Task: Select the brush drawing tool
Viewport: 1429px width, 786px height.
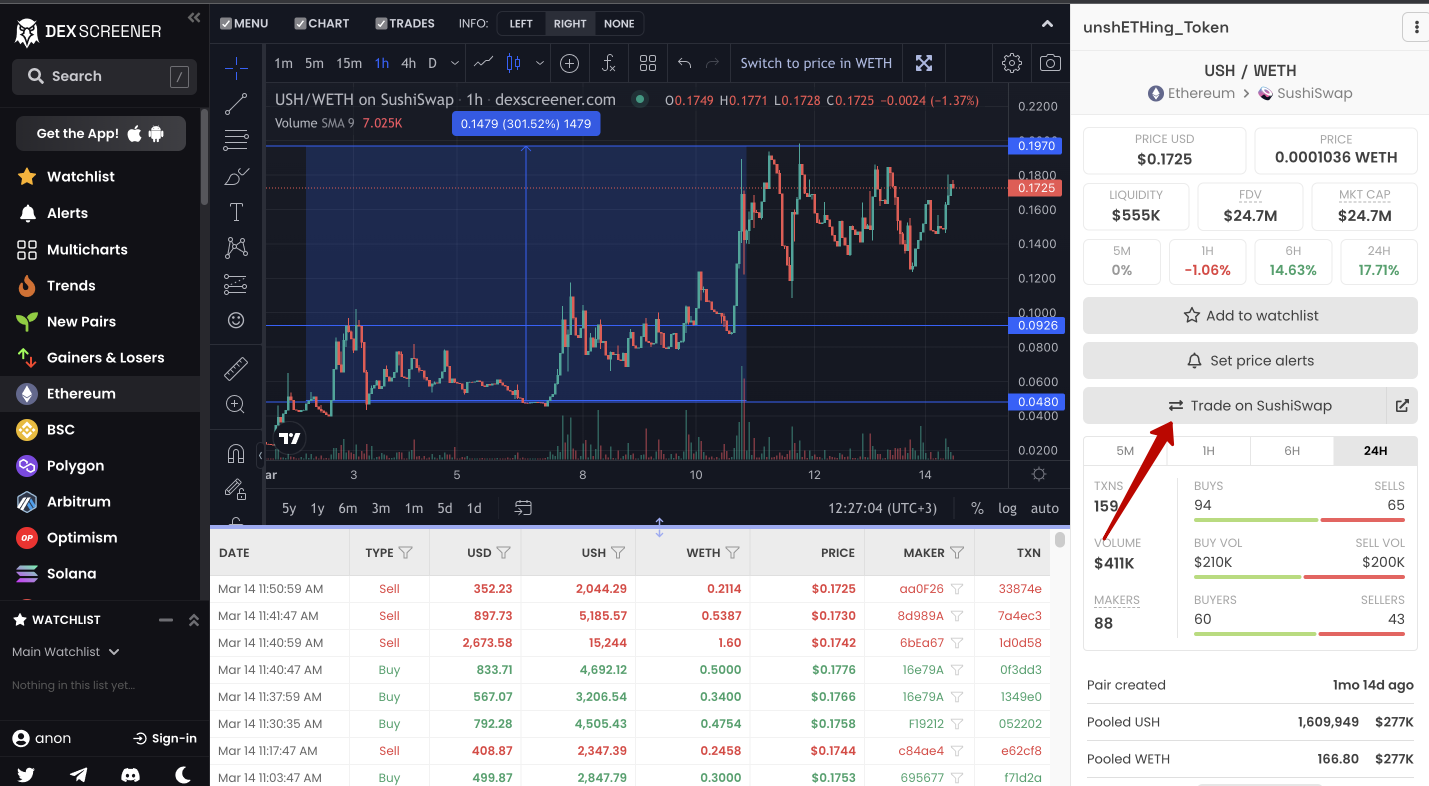Action: 236,176
